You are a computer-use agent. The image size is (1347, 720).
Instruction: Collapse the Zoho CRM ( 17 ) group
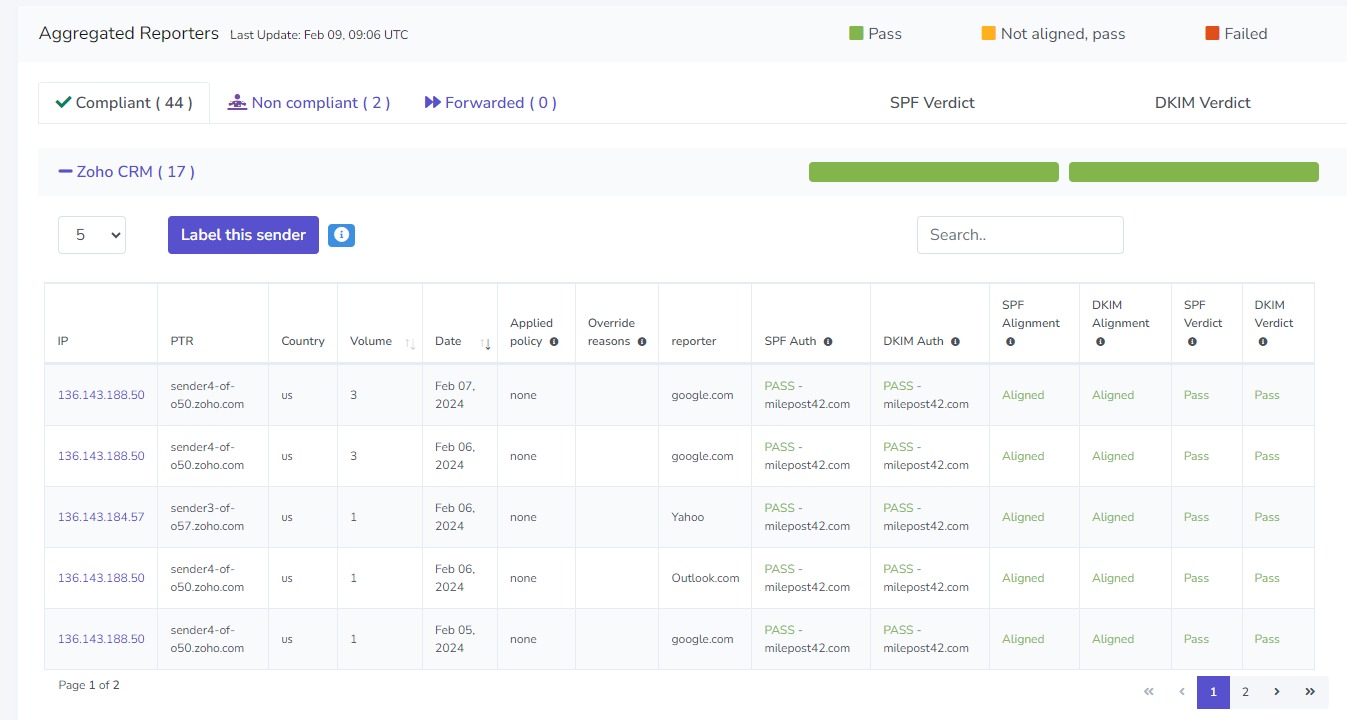pos(127,172)
